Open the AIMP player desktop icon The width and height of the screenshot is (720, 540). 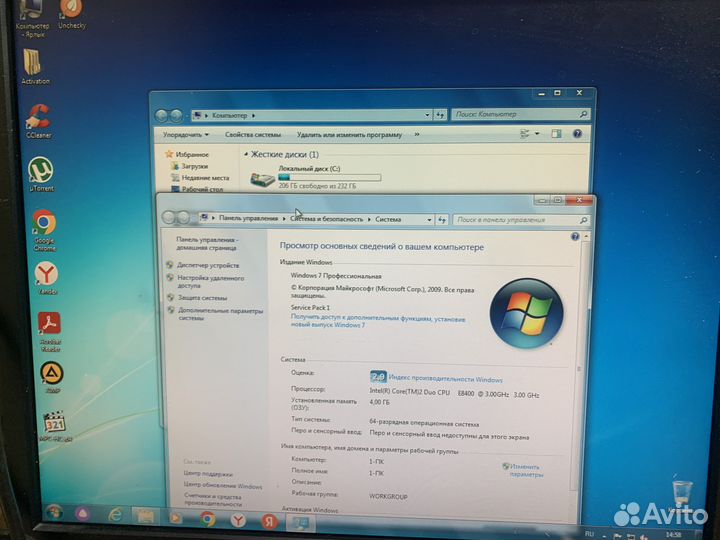(x=51, y=374)
